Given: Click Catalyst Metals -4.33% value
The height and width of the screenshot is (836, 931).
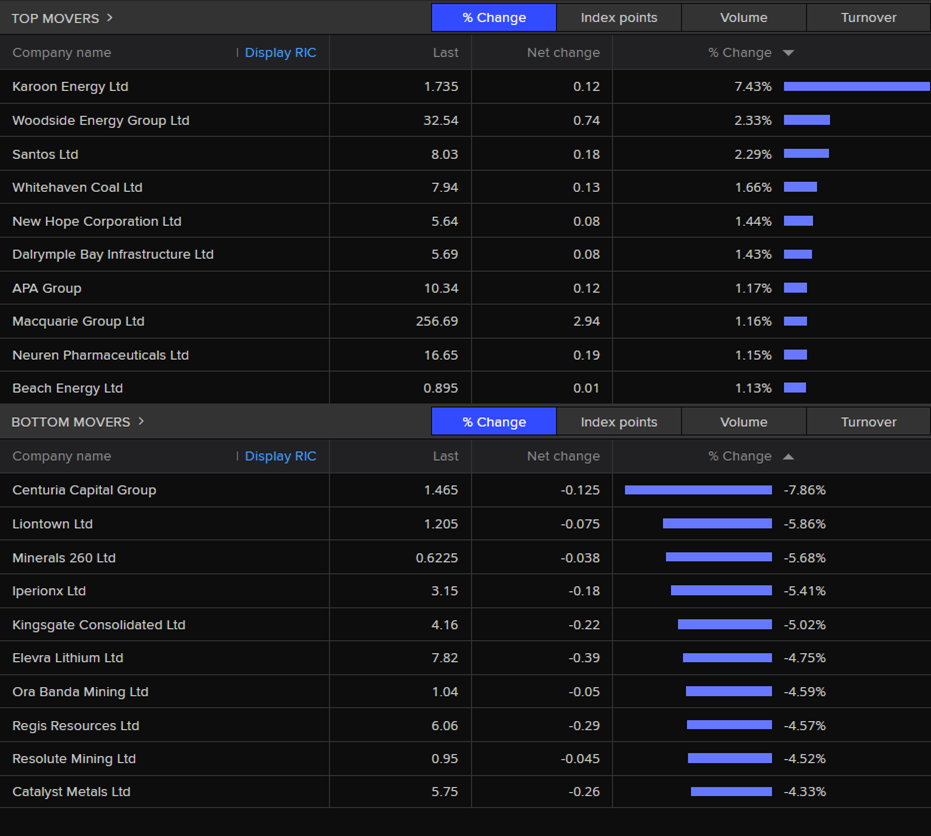Looking at the screenshot, I should tap(805, 792).
